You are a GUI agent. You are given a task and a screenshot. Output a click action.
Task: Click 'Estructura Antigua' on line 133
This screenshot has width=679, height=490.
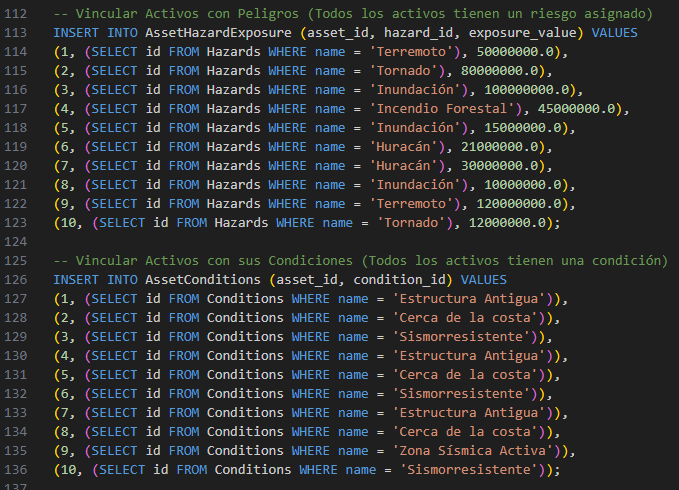[x=469, y=413]
